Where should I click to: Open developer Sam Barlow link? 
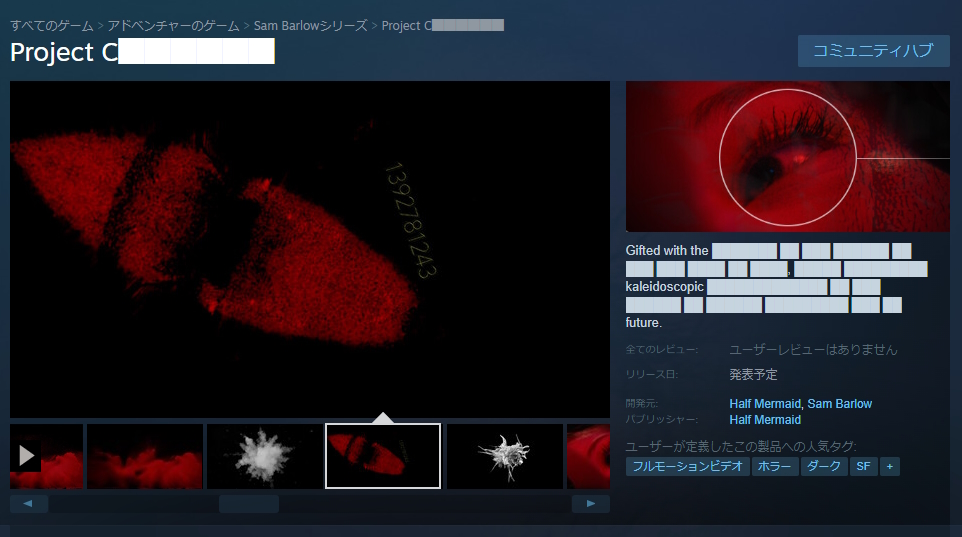[x=840, y=404]
